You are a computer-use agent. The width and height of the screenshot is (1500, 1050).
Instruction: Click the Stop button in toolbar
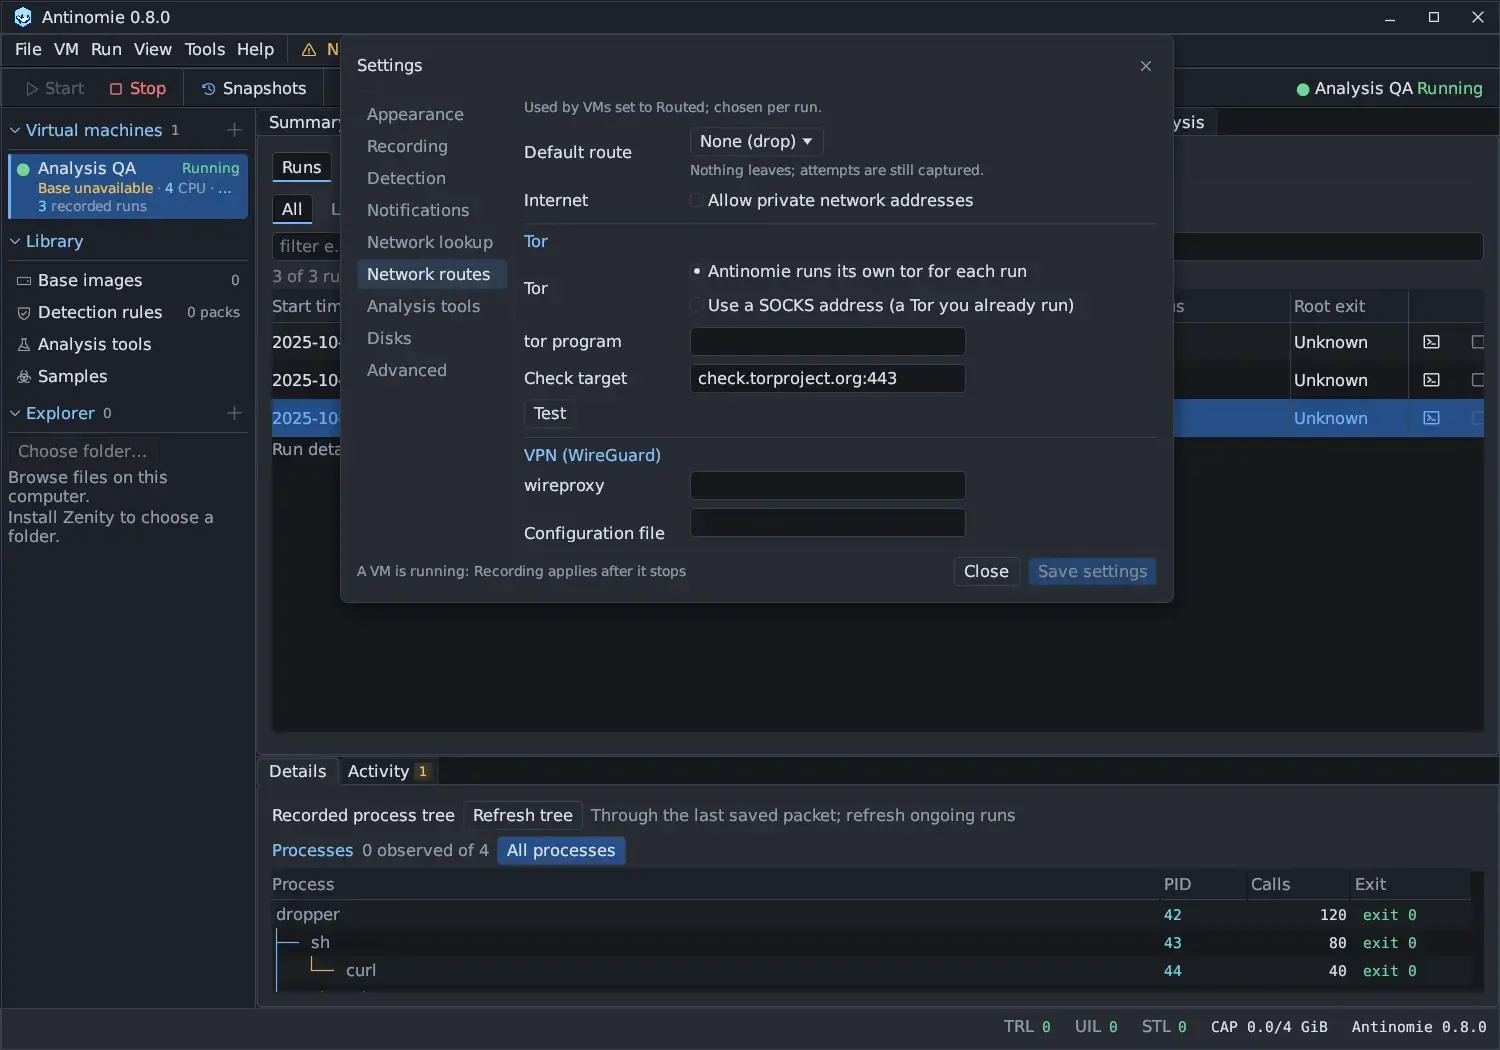138,88
